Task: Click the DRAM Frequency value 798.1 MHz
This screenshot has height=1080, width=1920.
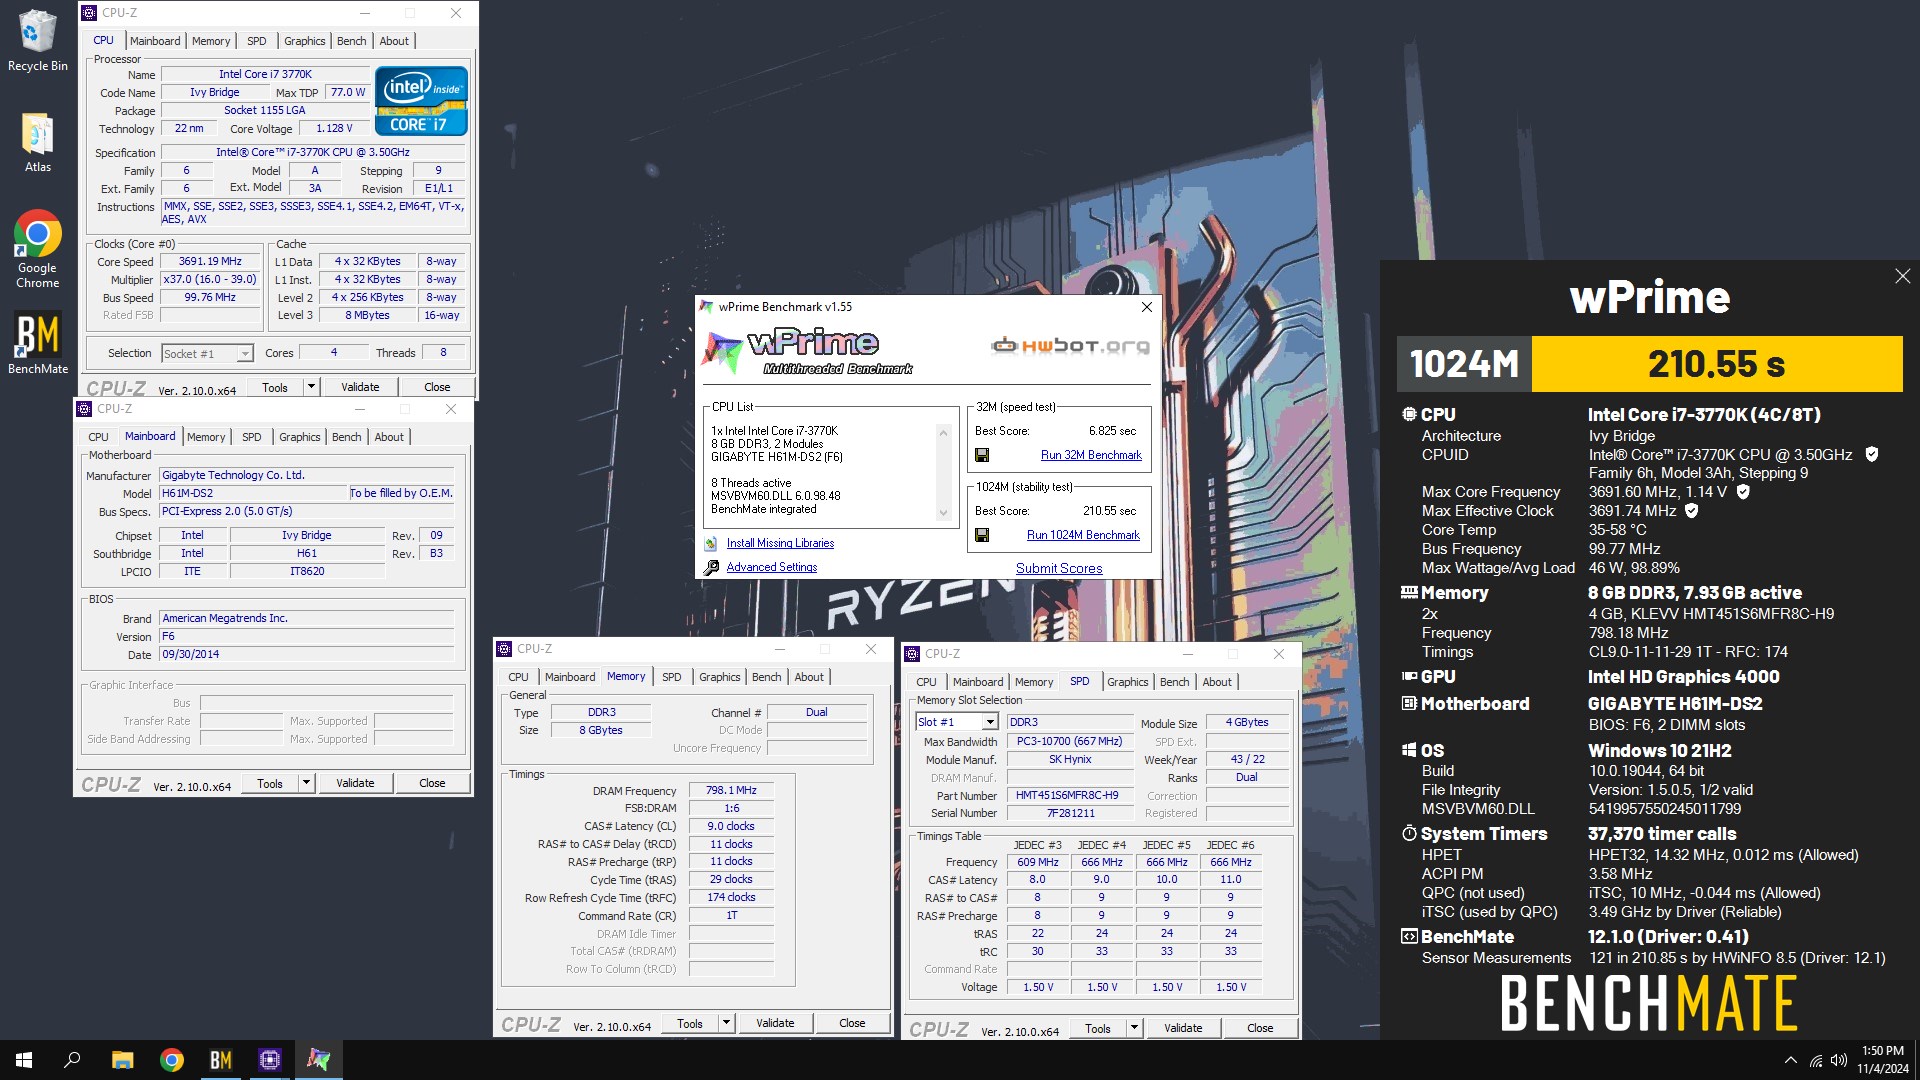Action: point(731,790)
